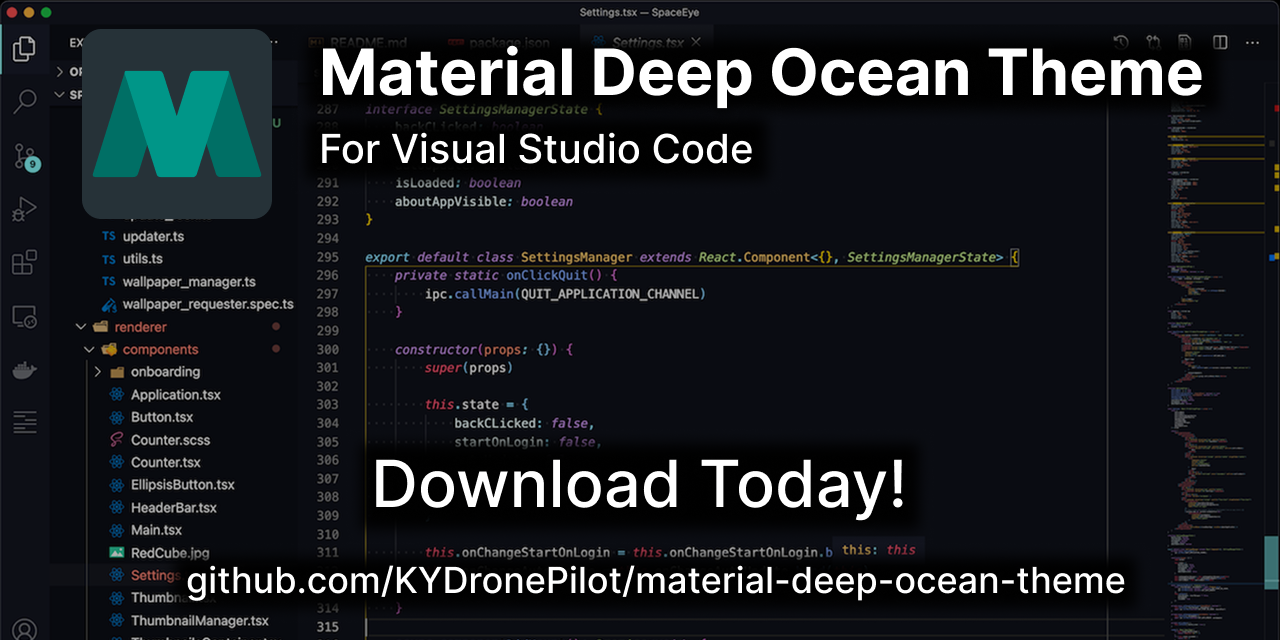Click line number 300 in the gutter
Image resolution: width=1280 pixels, height=640 pixels.
(x=327, y=350)
